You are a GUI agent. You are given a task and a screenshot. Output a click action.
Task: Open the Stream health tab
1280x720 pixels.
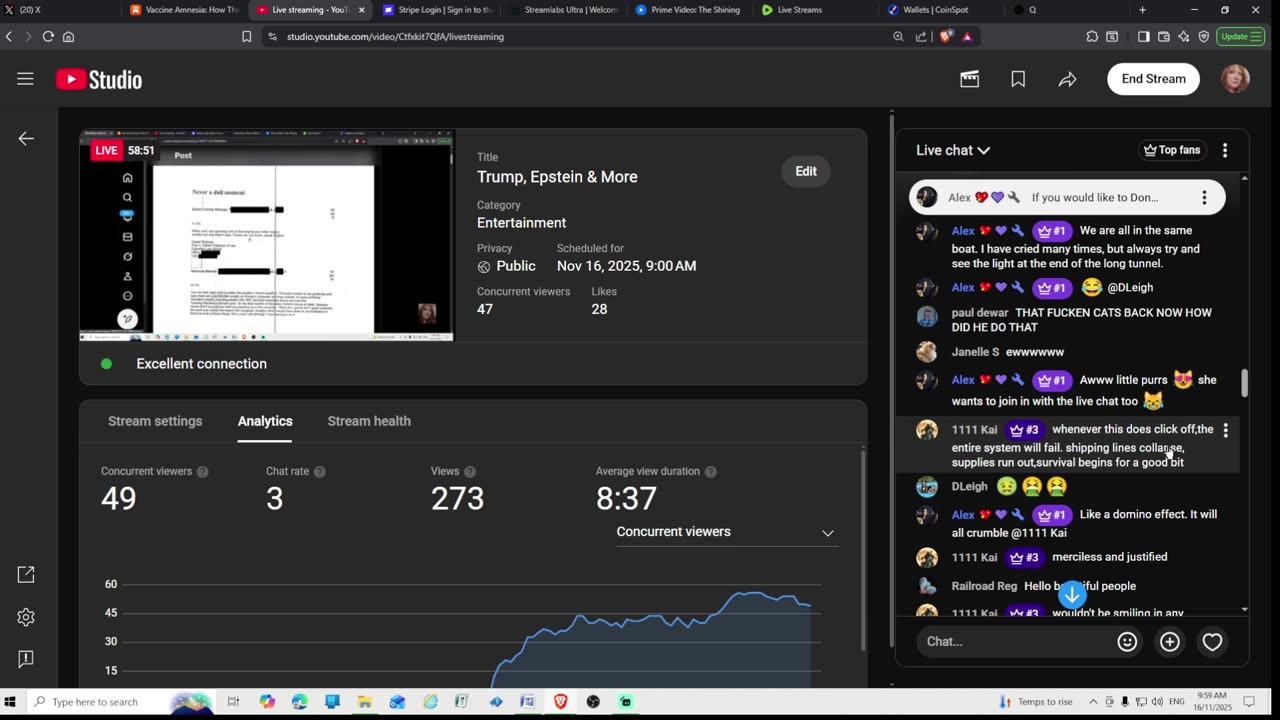(369, 421)
